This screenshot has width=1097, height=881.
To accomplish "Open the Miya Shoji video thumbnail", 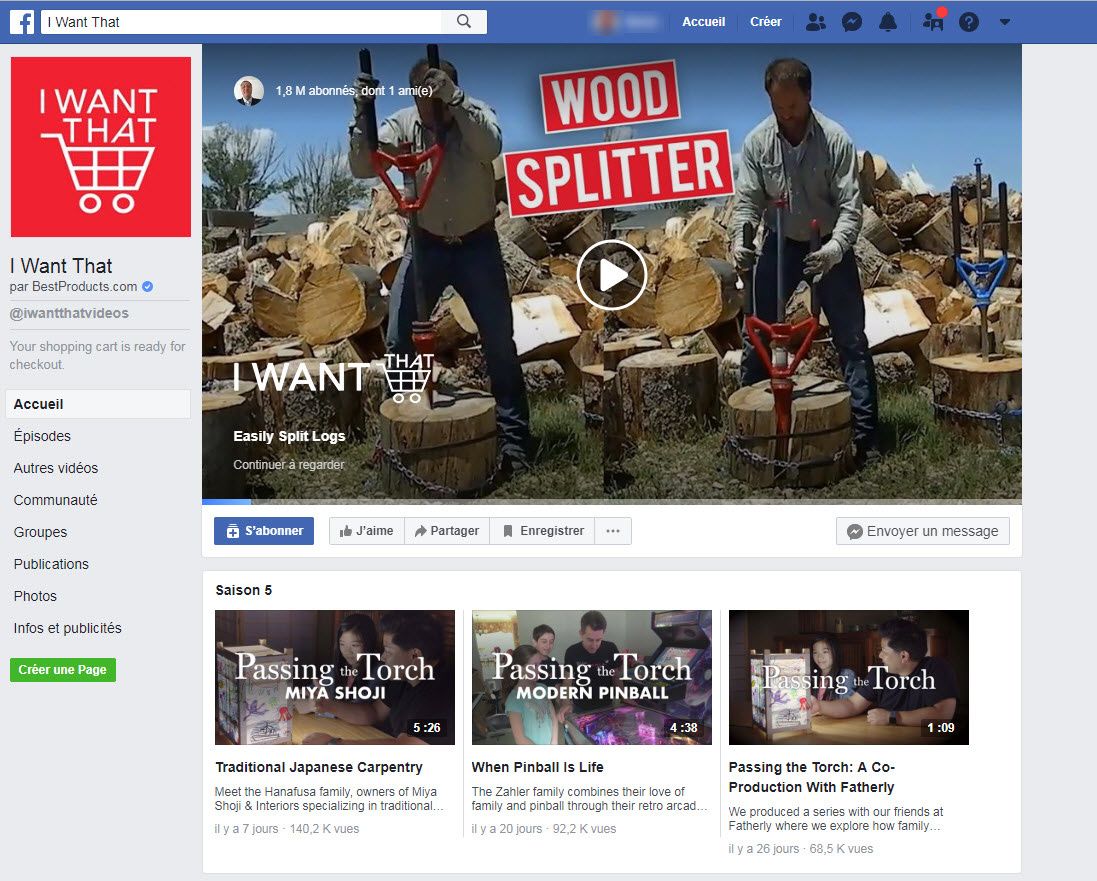I will (335, 677).
